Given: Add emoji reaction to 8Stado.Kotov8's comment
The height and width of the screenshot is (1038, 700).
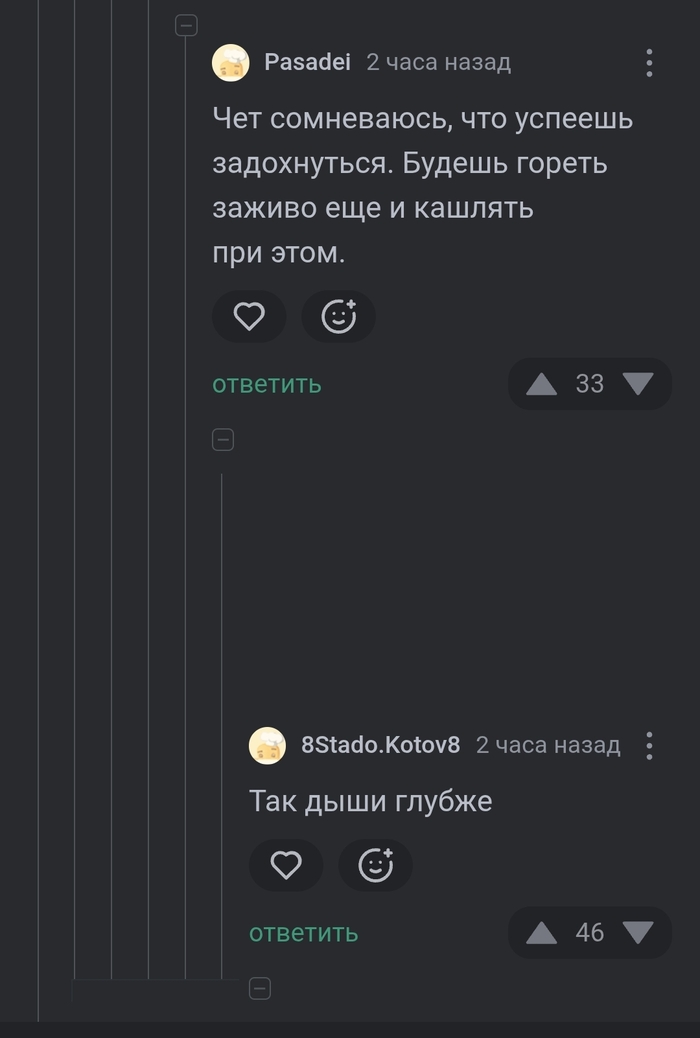Looking at the screenshot, I should 377,865.
